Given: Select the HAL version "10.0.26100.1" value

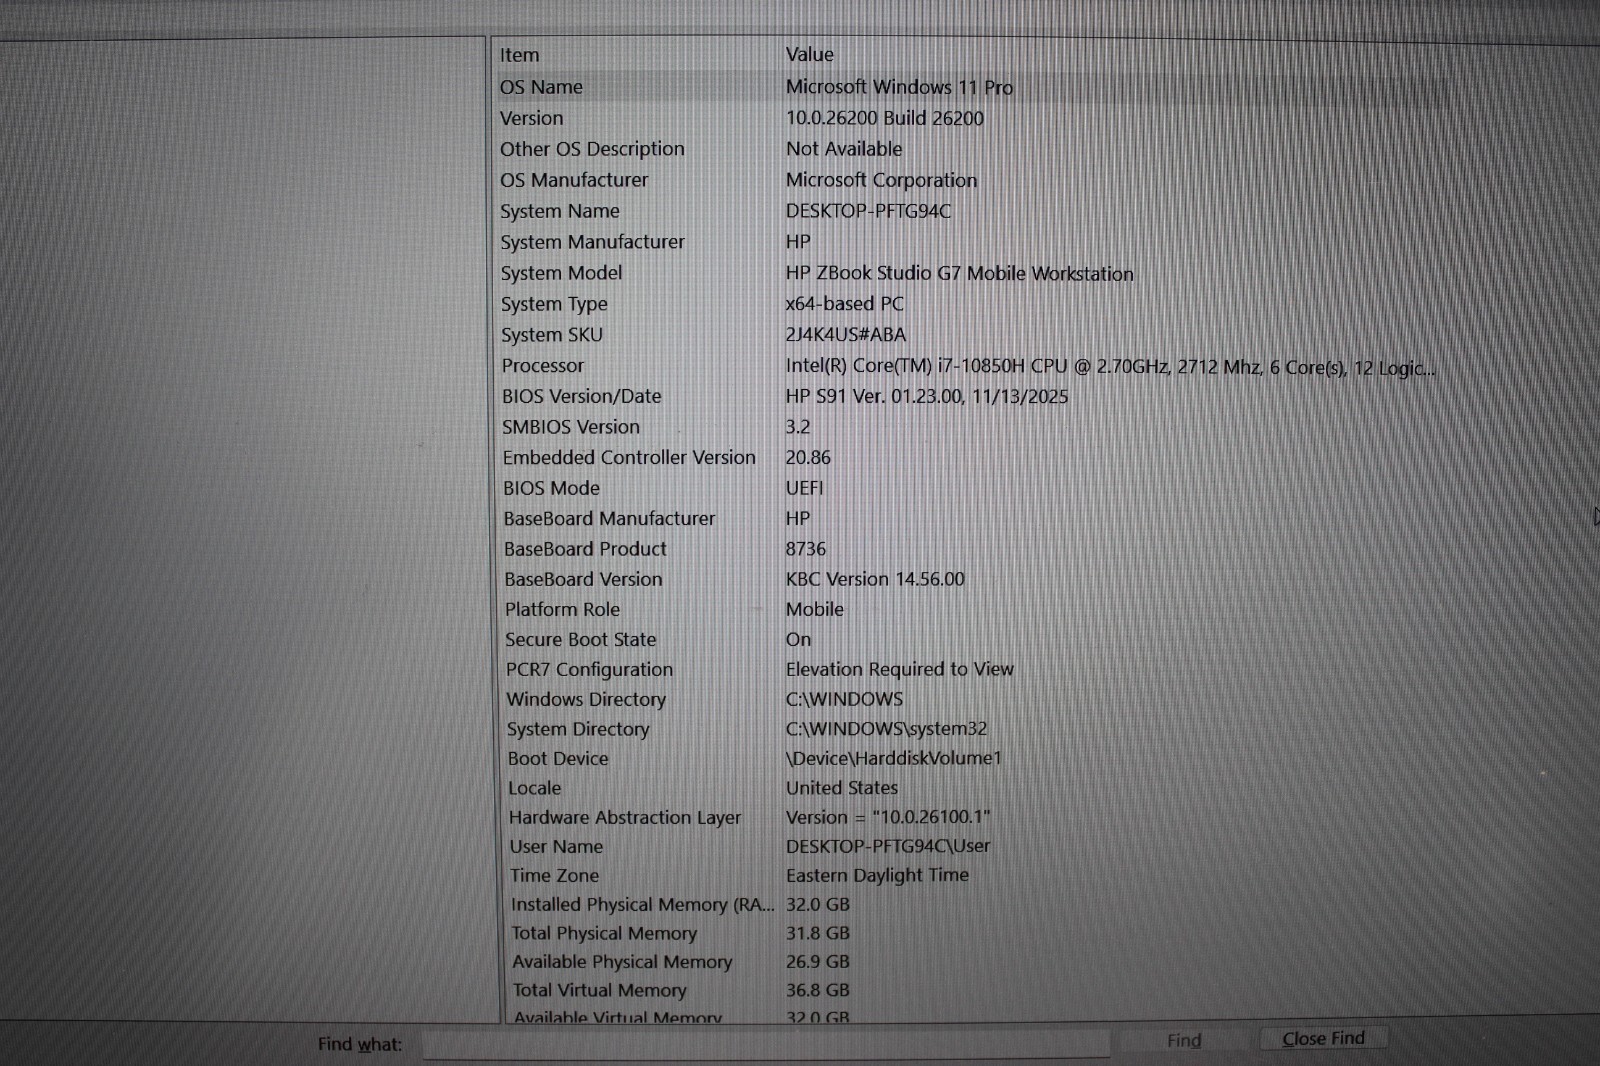Looking at the screenshot, I should click(x=888, y=817).
